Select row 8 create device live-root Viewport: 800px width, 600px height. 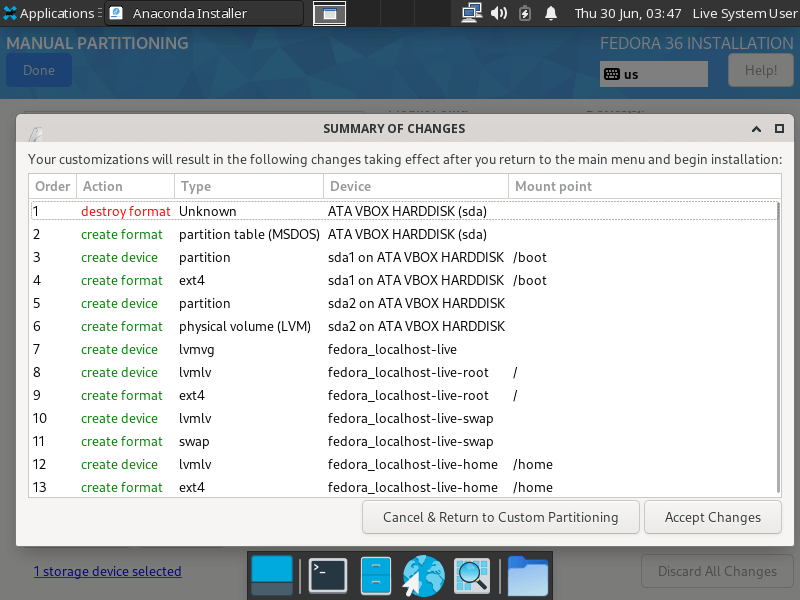pos(404,372)
